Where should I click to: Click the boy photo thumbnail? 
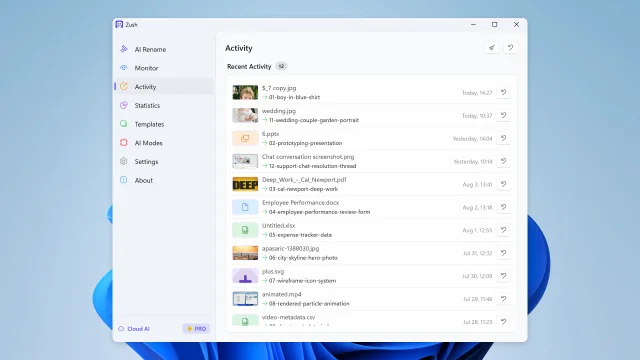point(245,93)
